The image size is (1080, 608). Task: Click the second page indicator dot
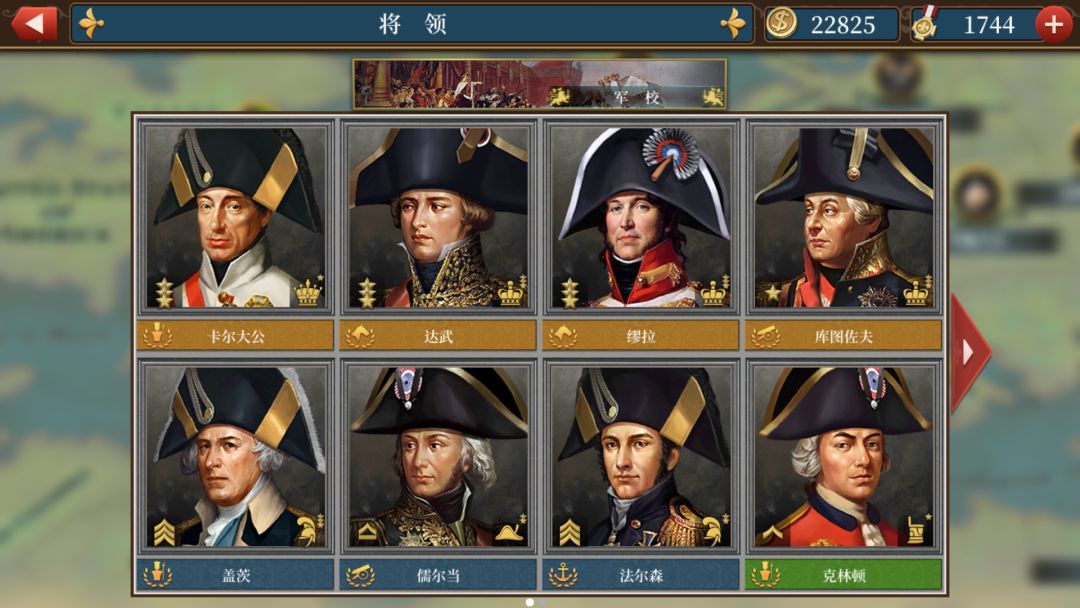543,602
